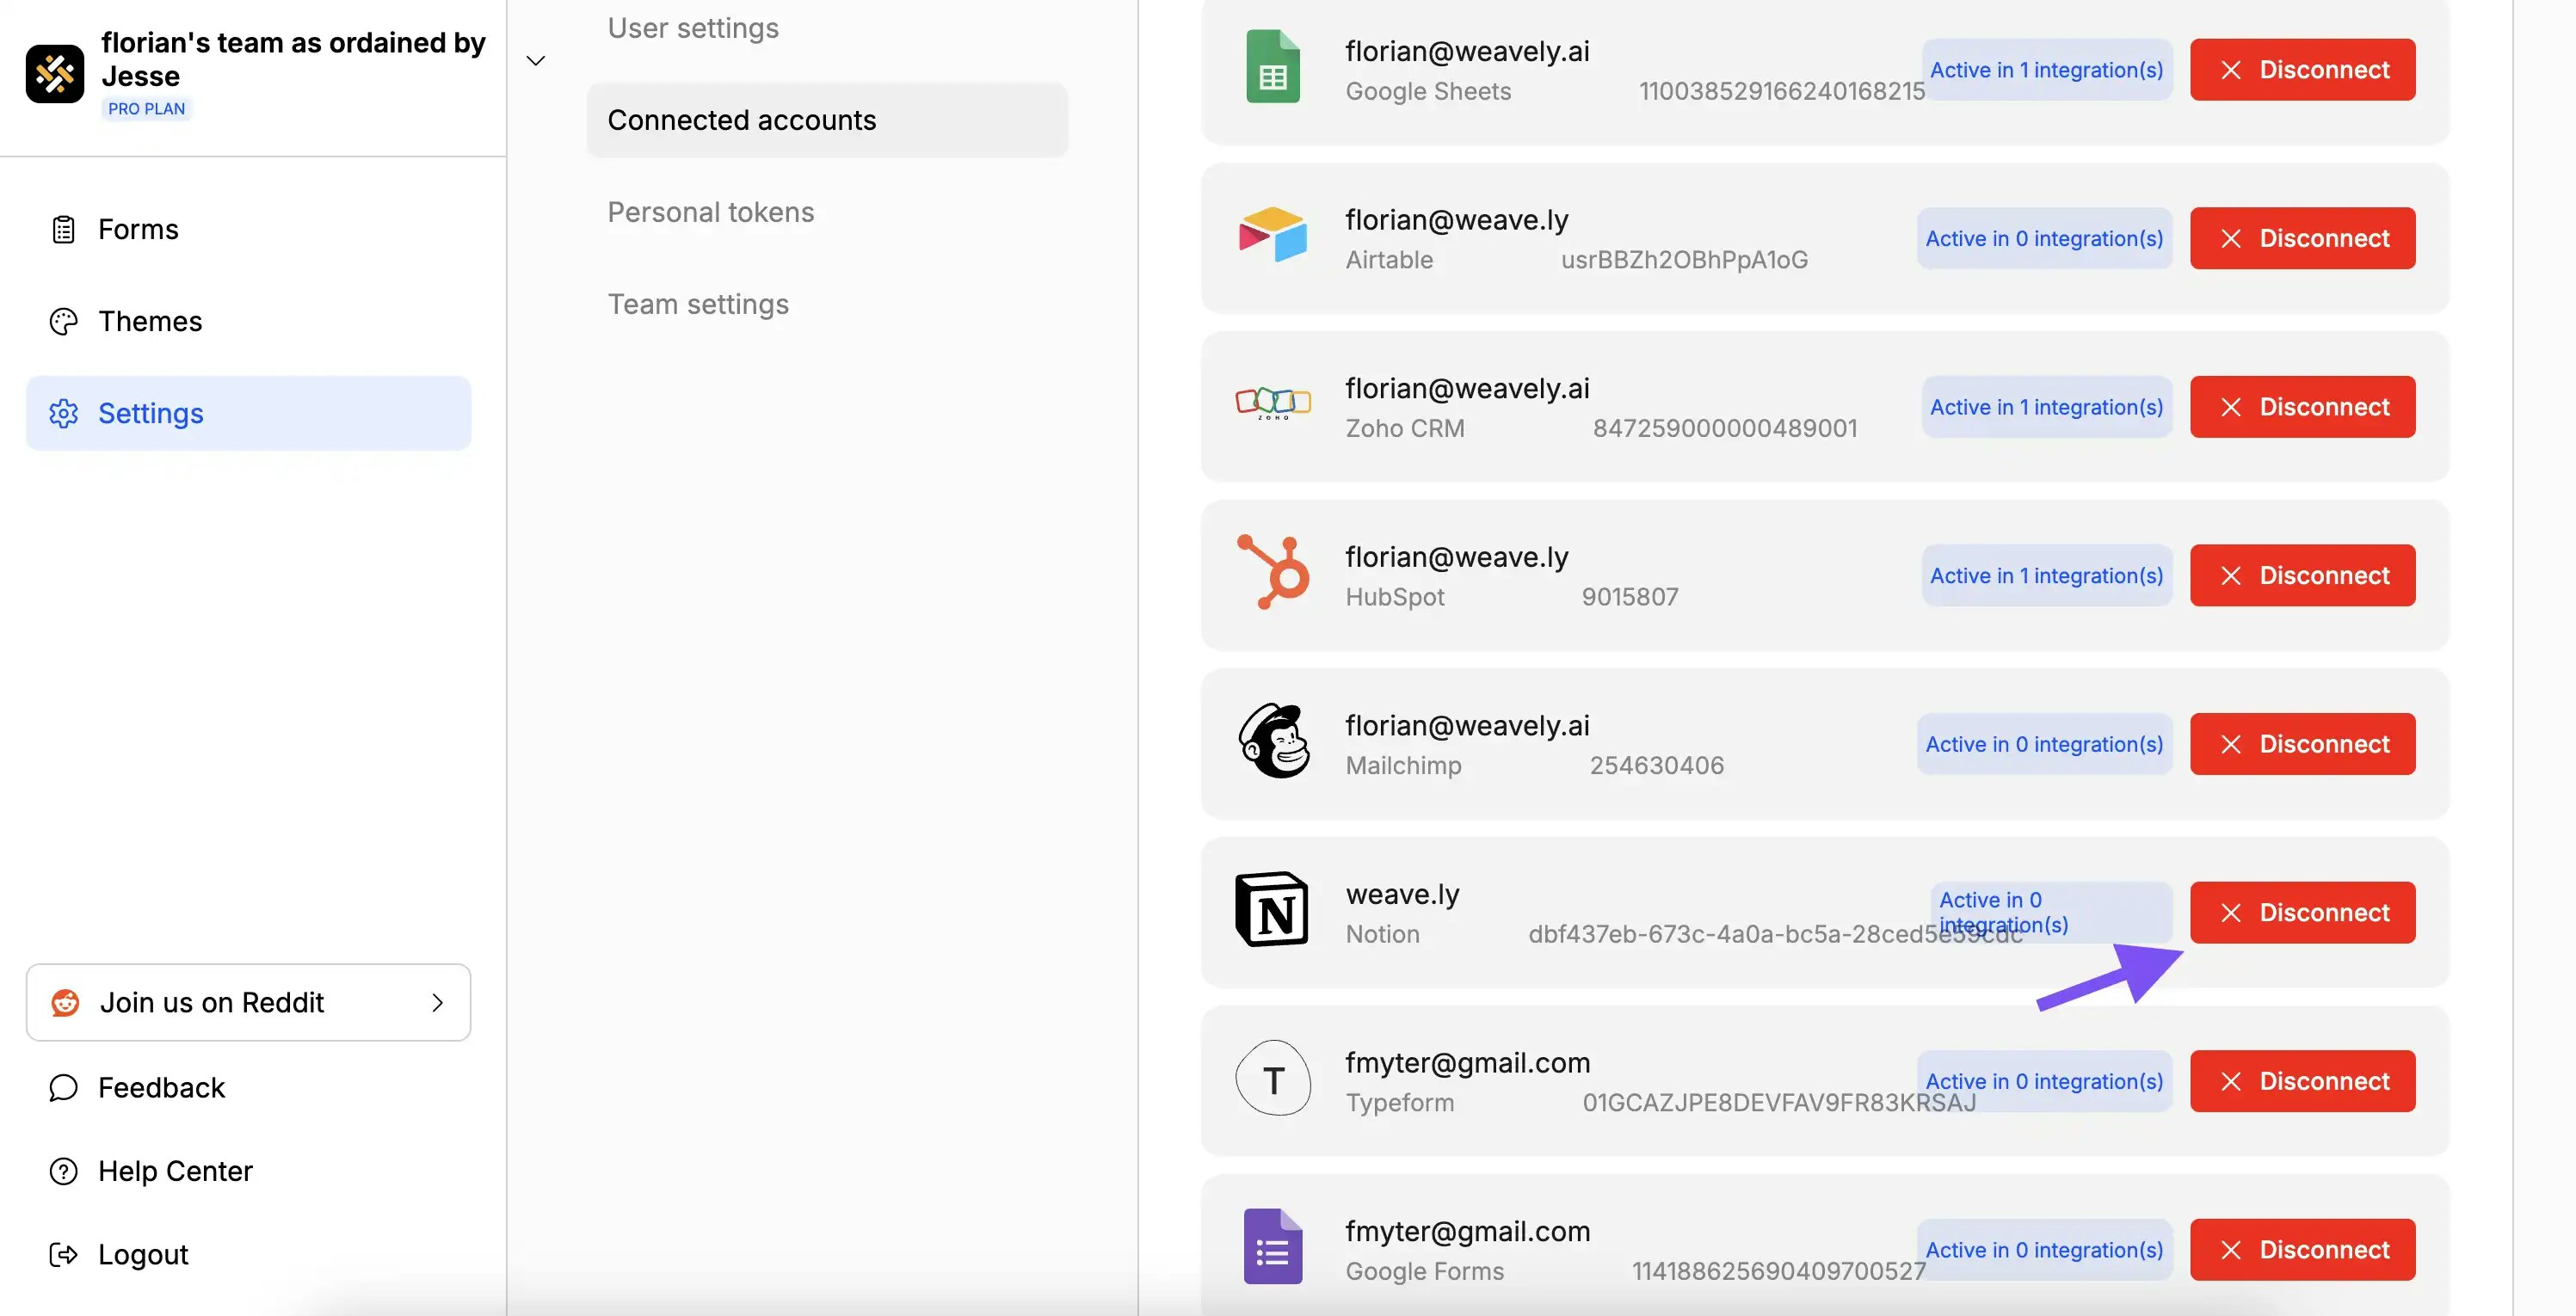Click the Settings gear icon in sidebar
This screenshot has height=1316, width=2576.
63,413
